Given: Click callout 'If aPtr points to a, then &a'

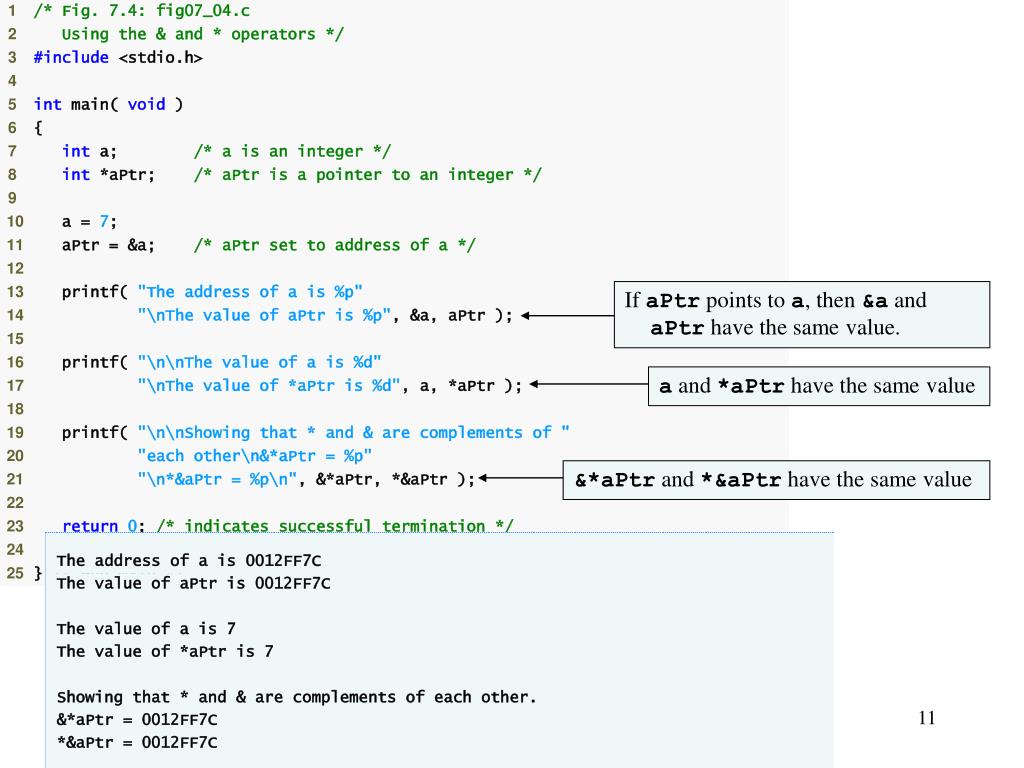Looking at the screenshot, I should click(x=801, y=315).
